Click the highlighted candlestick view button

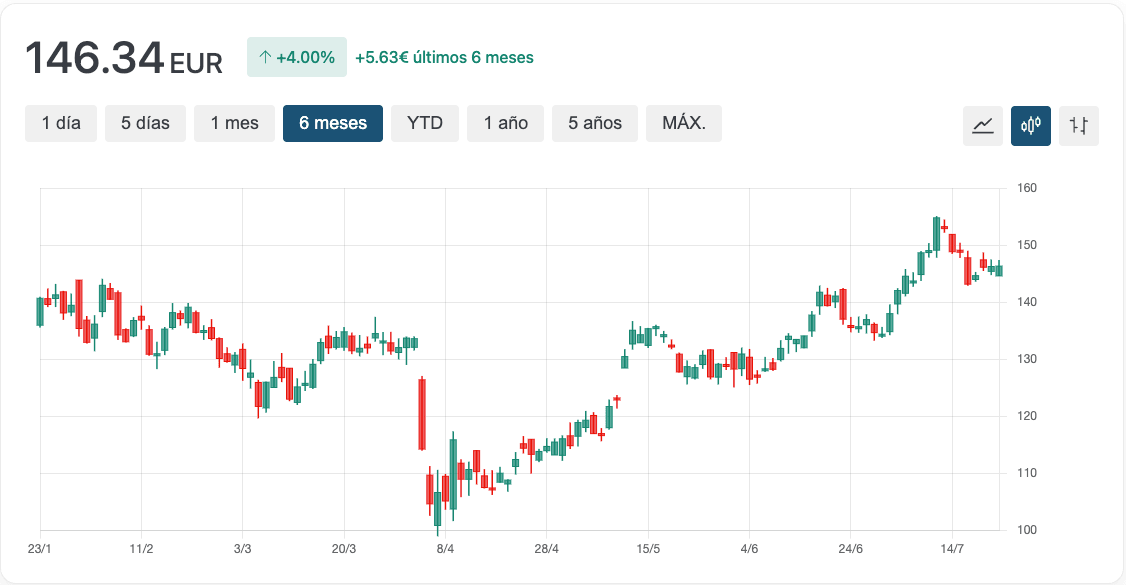[x=1030, y=126]
